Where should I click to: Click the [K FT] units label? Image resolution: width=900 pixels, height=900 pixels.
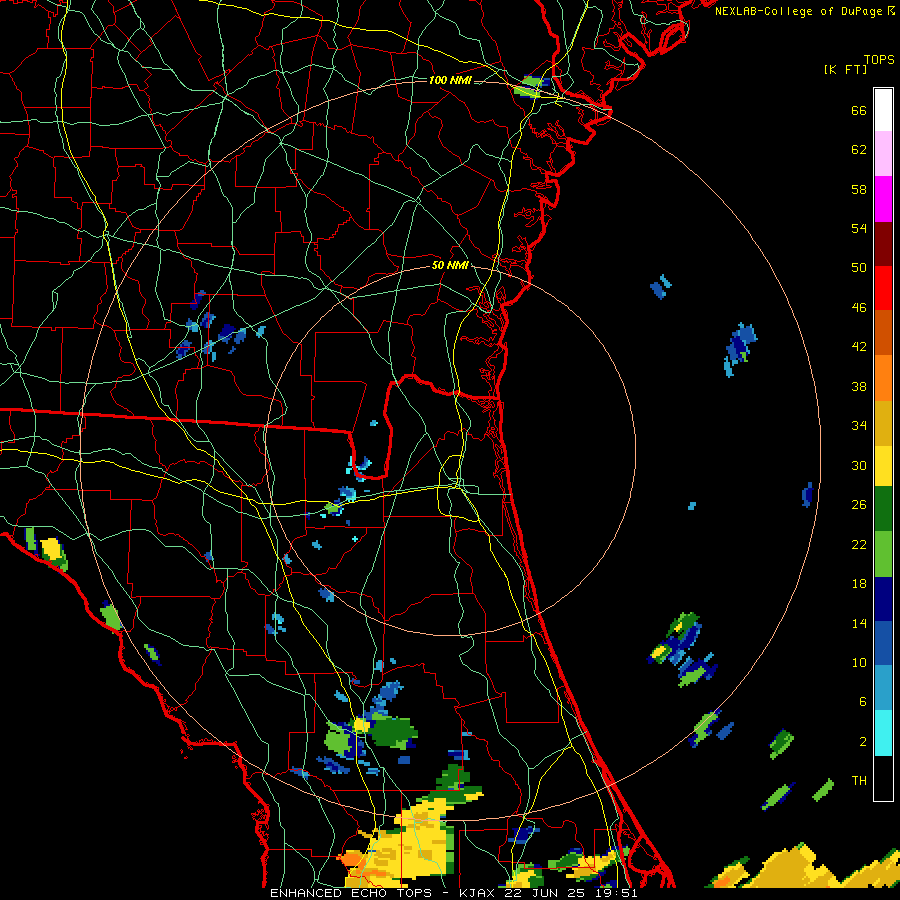(x=845, y=70)
